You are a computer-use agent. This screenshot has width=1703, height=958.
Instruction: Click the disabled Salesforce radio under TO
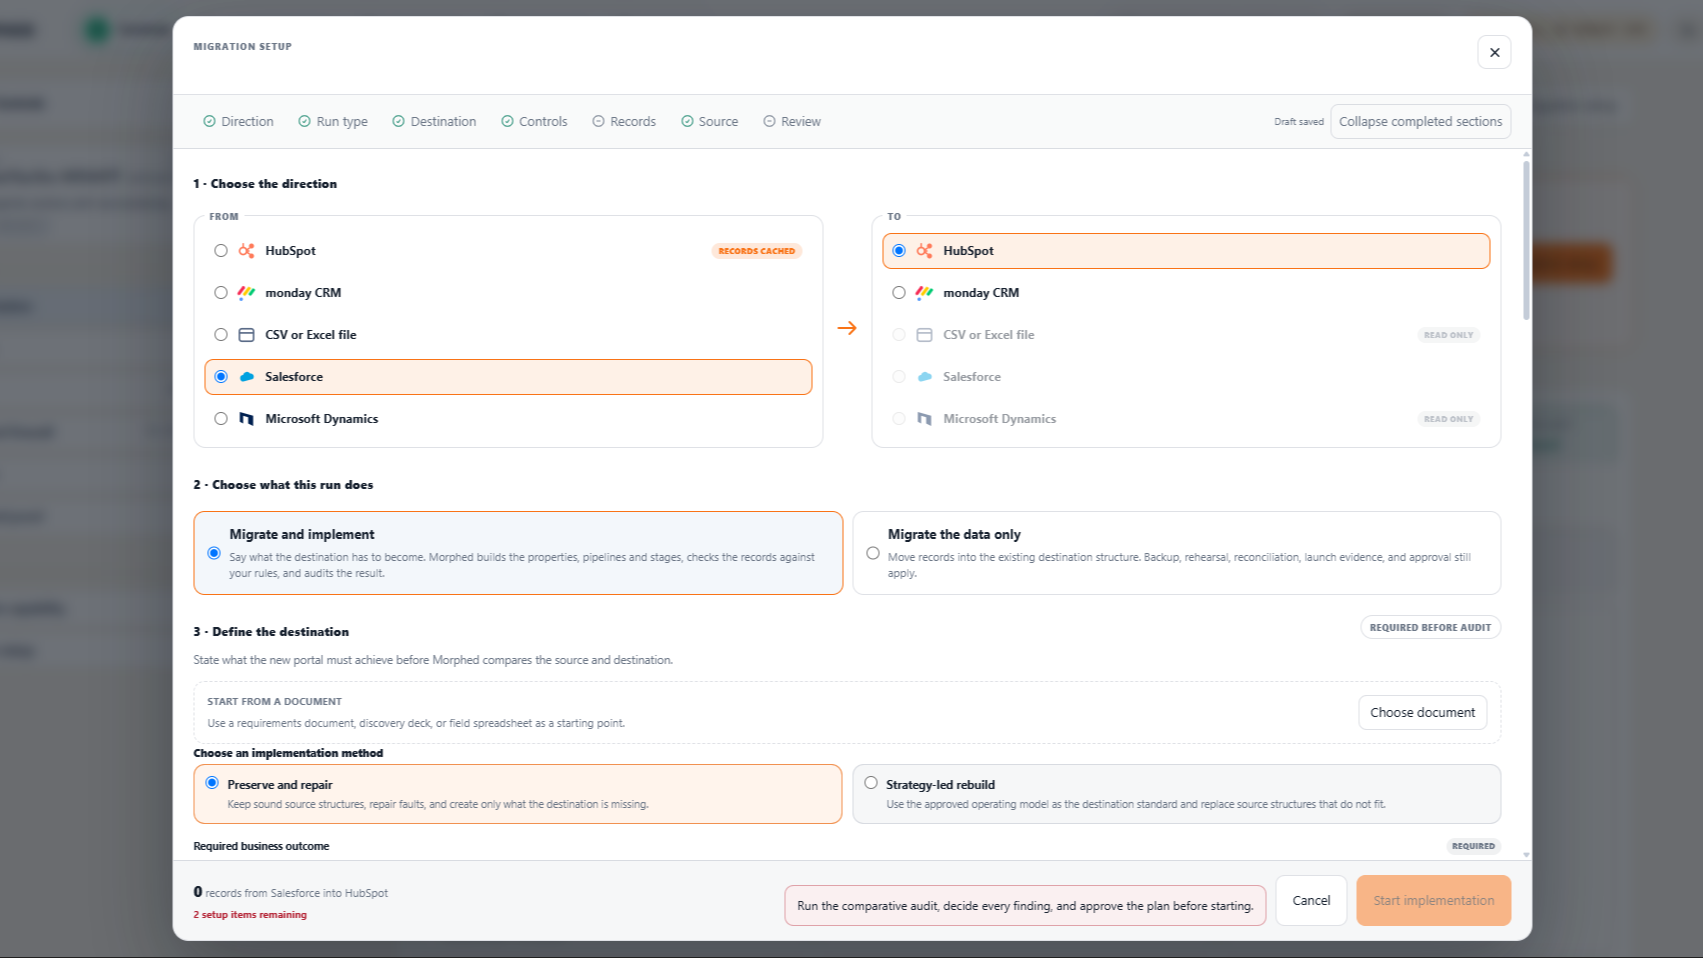(x=899, y=377)
